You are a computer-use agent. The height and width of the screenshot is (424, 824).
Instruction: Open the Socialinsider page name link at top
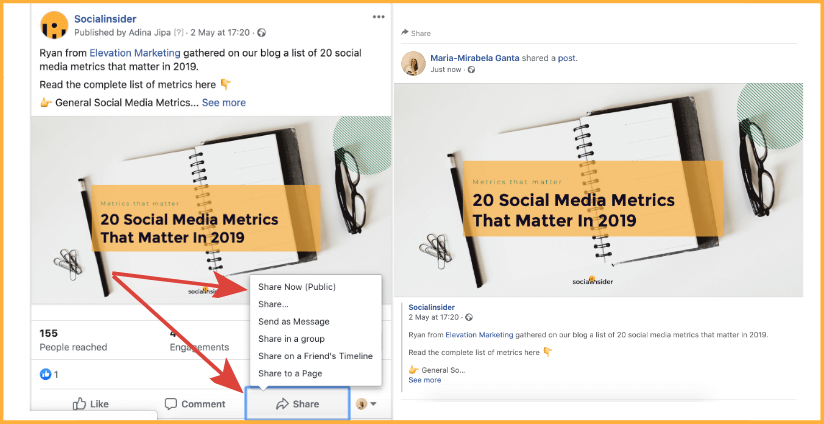103,19
